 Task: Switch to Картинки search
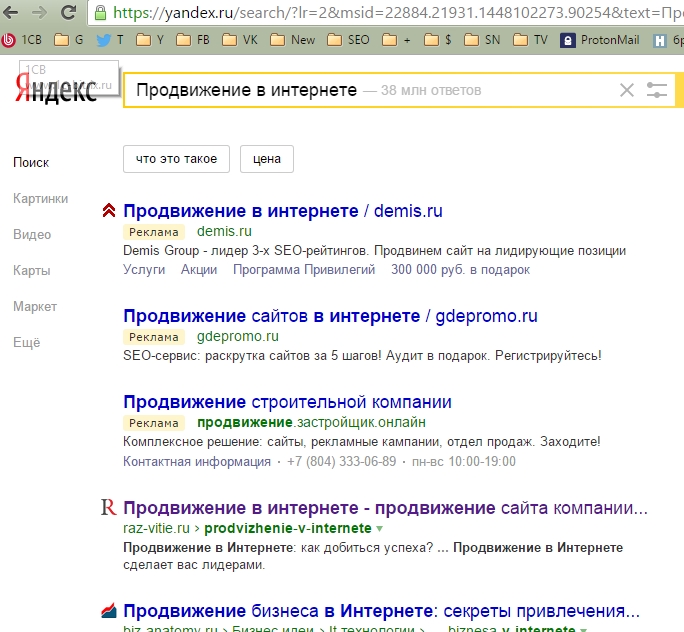click(x=41, y=198)
